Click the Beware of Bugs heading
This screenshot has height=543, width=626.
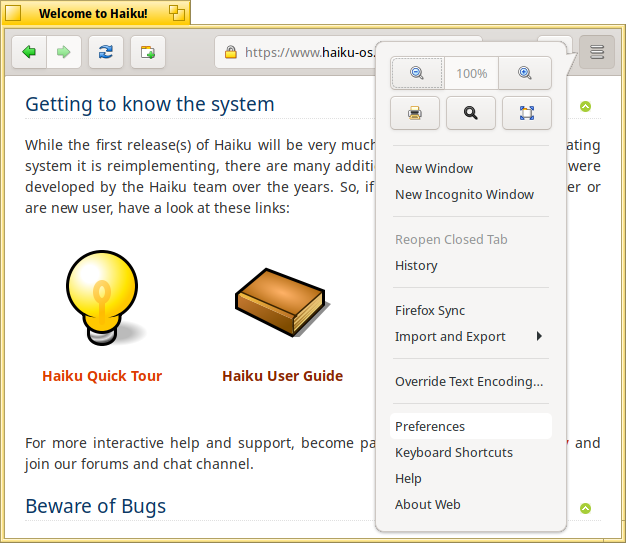95,506
